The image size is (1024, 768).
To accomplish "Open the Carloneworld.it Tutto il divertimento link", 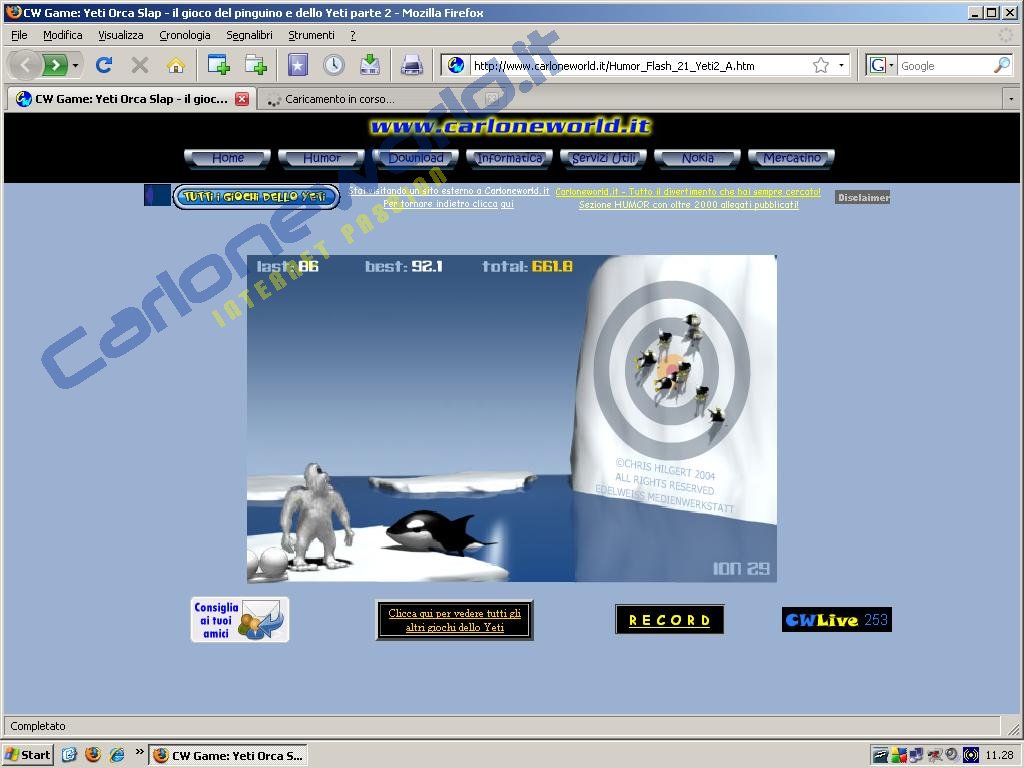I will click(x=688, y=192).
